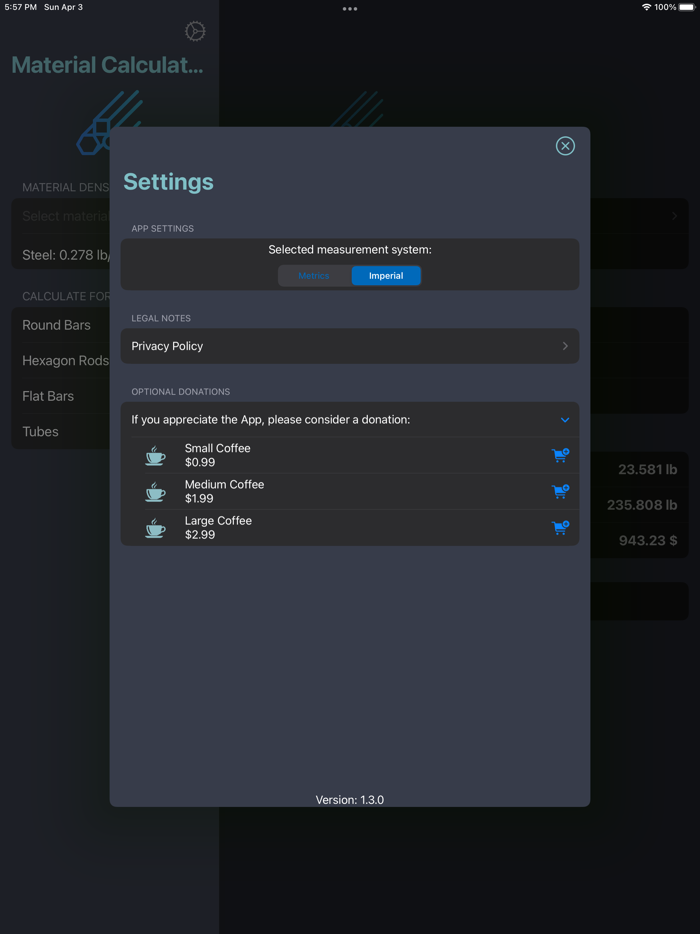This screenshot has width=700, height=934.
Task: Click the Large Coffee cup icon
Action: point(155,528)
